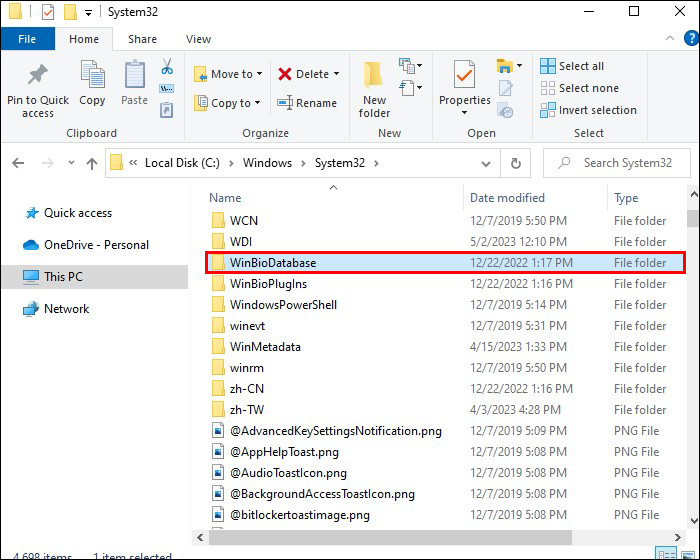Open the Move to dropdown
The image size is (700, 560).
point(228,74)
